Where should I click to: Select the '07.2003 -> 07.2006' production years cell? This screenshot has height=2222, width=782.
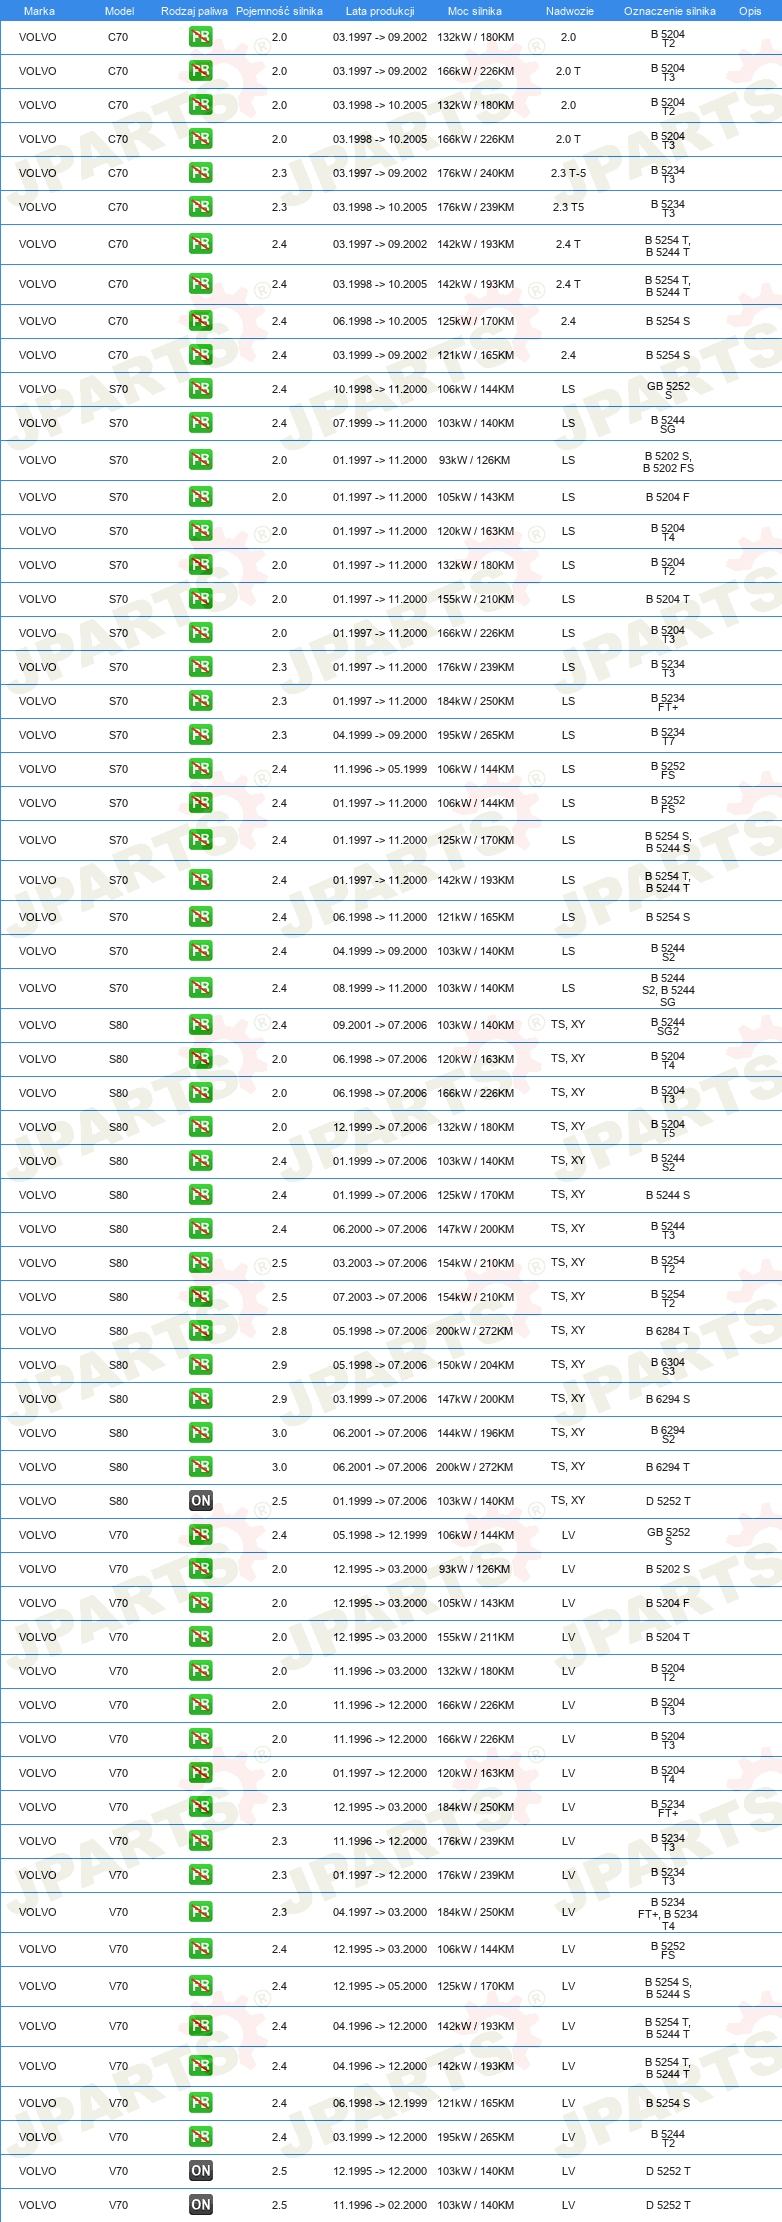[380, 1297]
